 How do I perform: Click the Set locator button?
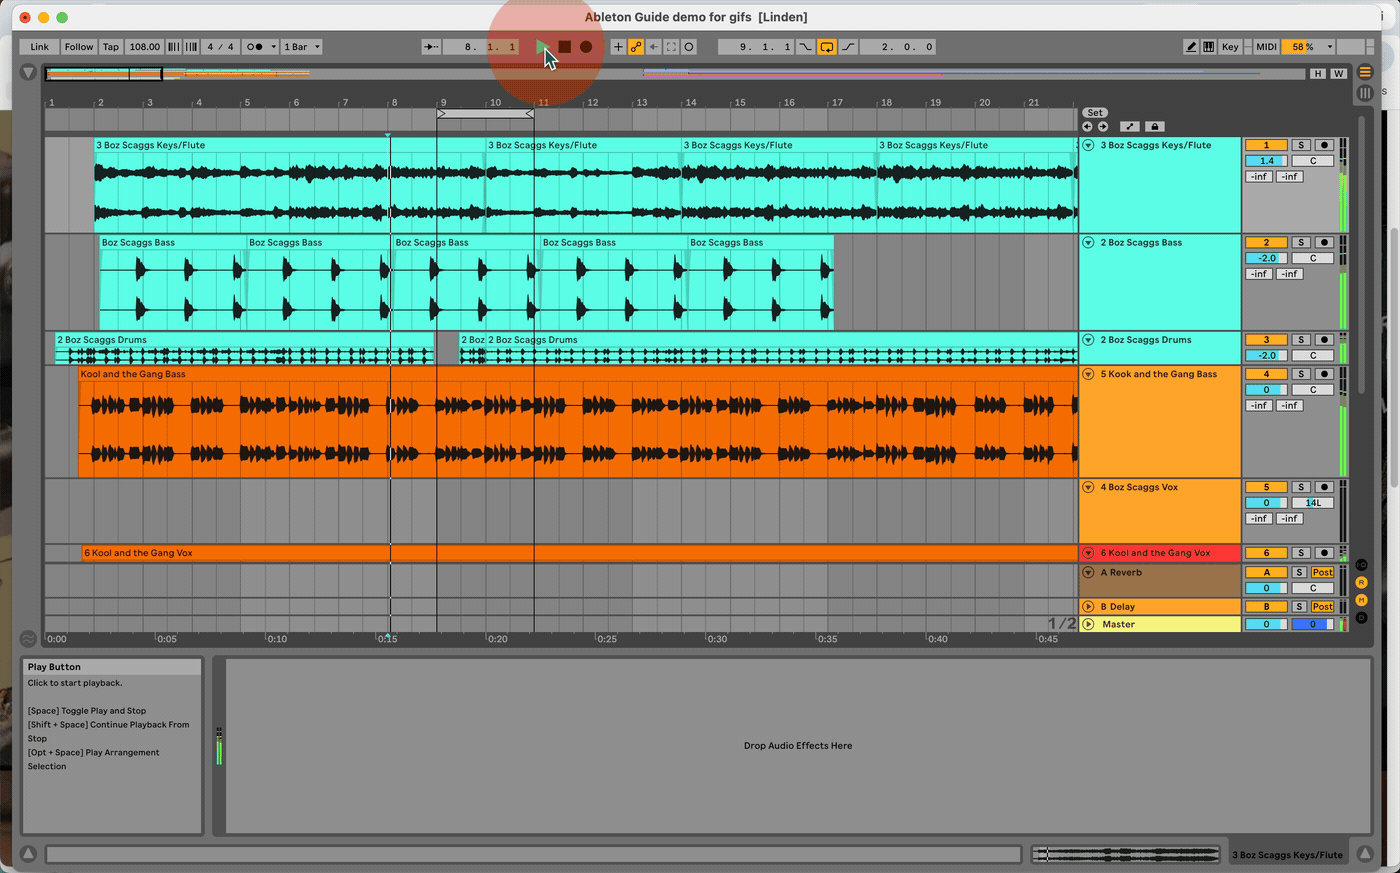pyautogui.click(x=1095, y=113)
